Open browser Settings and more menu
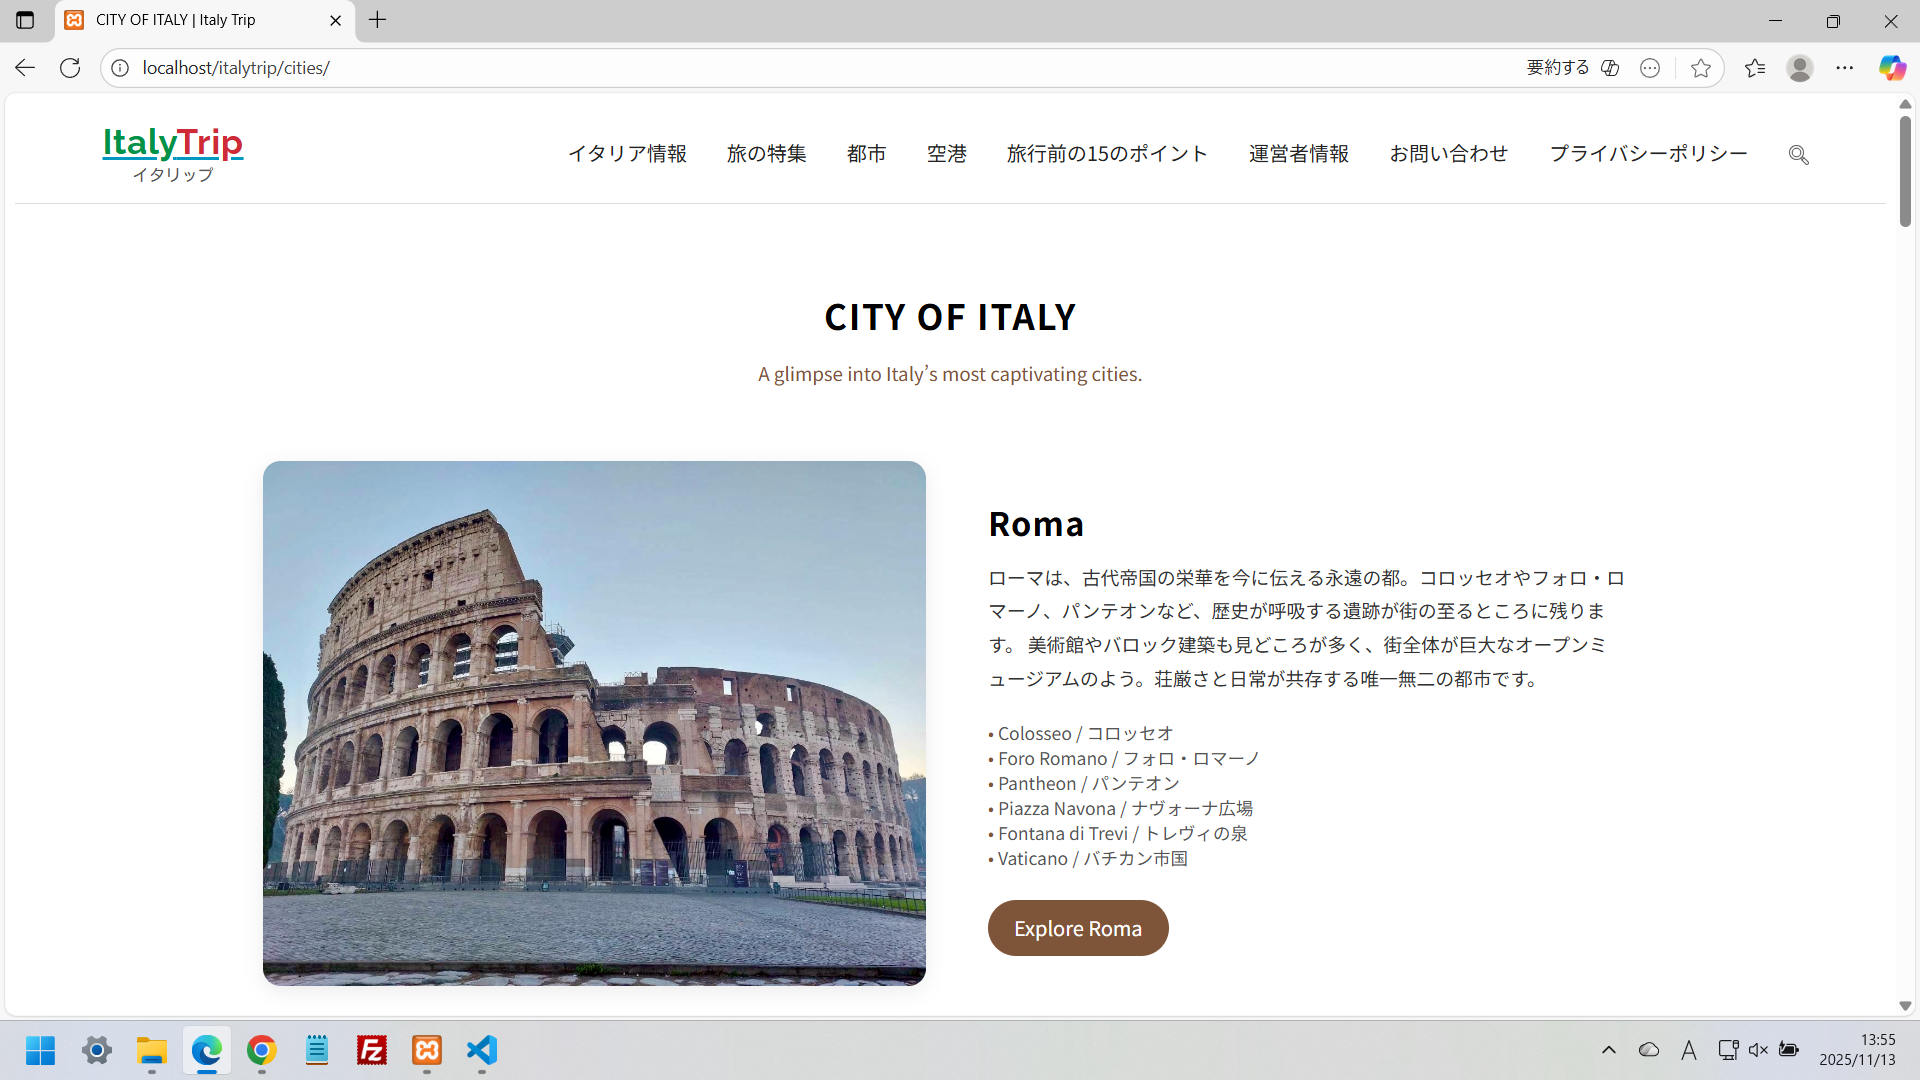1920x1080 pixels. (x=1844, y=68)
